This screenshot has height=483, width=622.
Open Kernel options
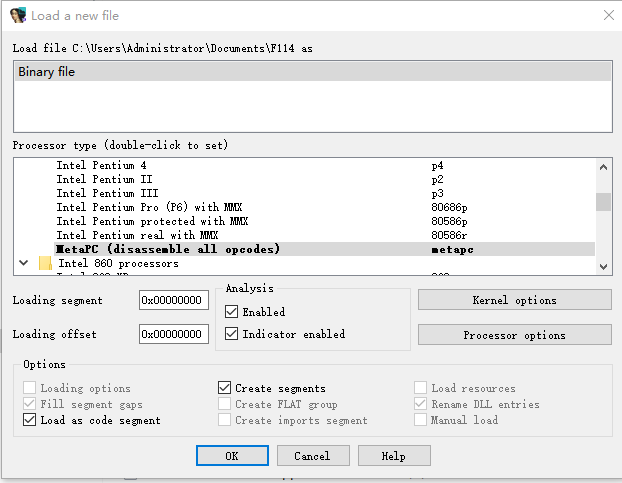coord(514,300)
